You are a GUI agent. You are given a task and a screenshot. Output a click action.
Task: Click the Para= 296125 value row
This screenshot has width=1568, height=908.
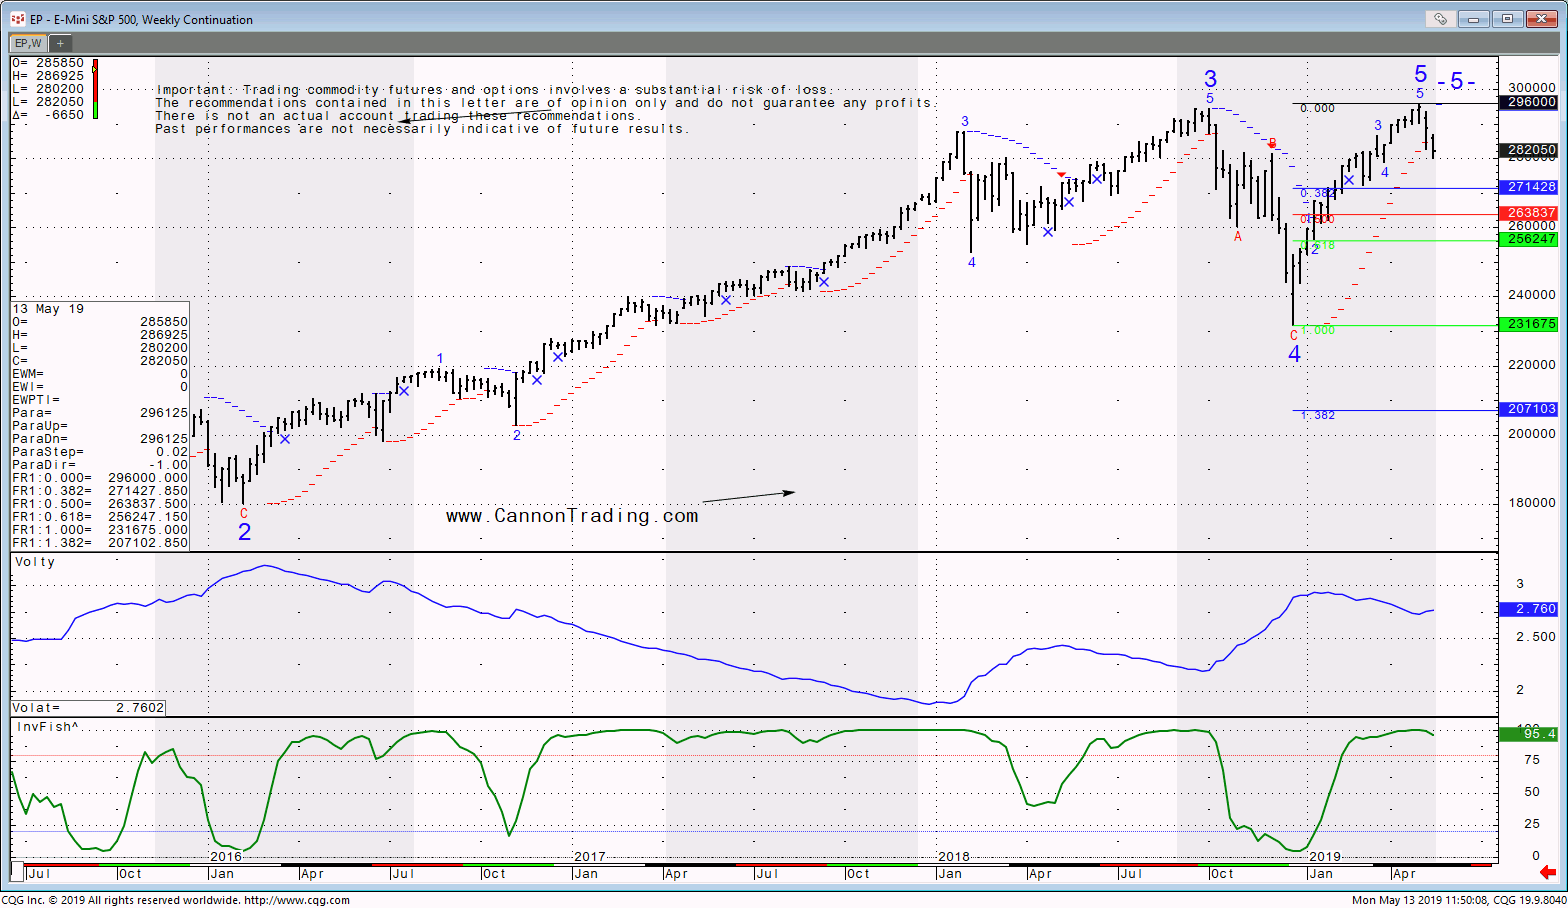pyautogui.click(x=100, y=413)
